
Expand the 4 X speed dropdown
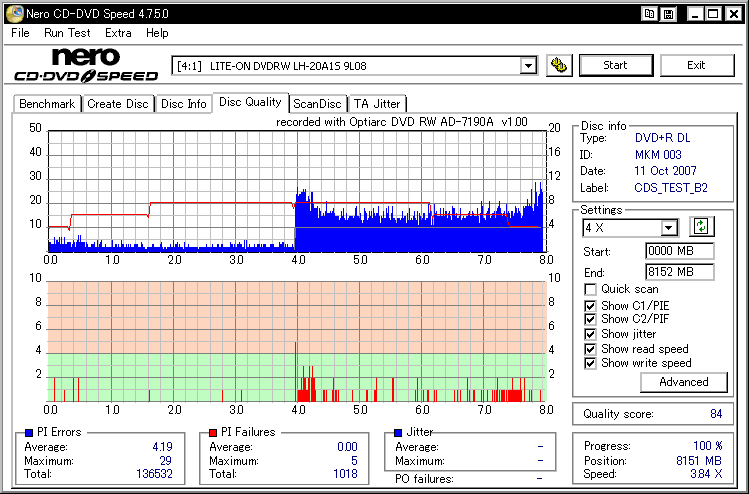[x=669, y=227]
